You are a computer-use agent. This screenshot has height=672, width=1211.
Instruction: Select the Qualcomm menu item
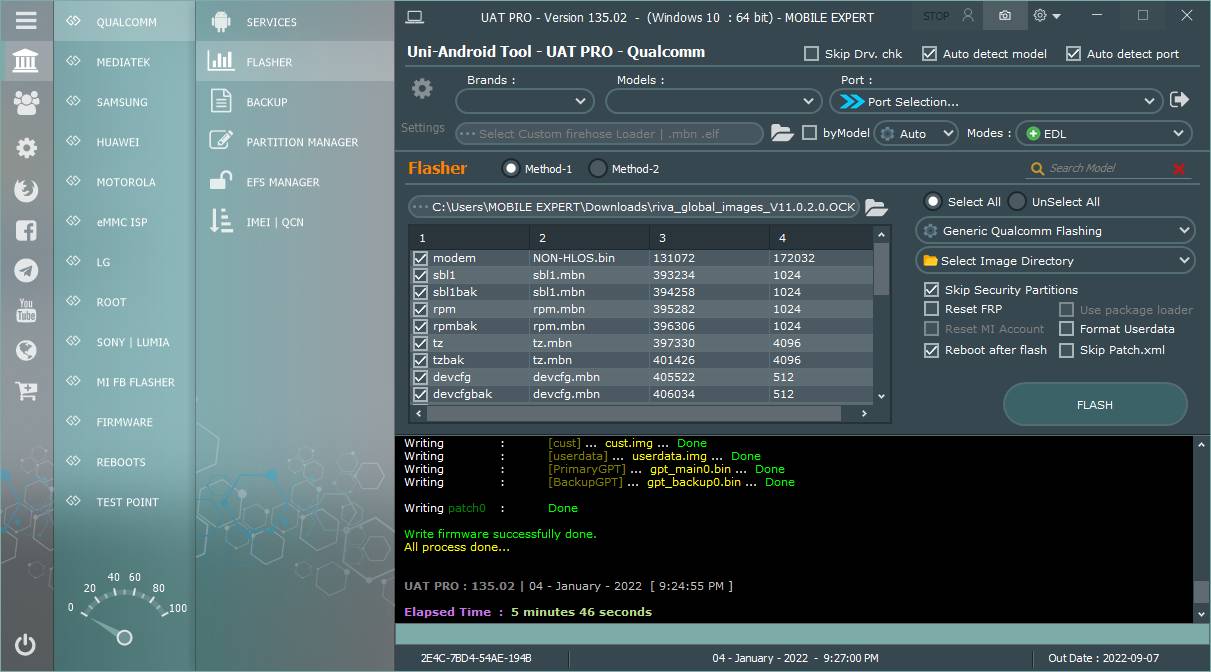[x=124, y=21]
